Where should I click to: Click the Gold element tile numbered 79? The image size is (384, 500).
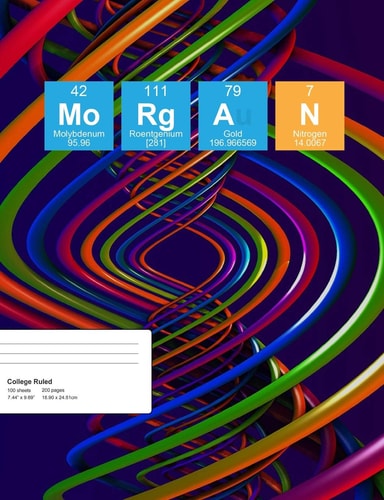tap(233, 116)
